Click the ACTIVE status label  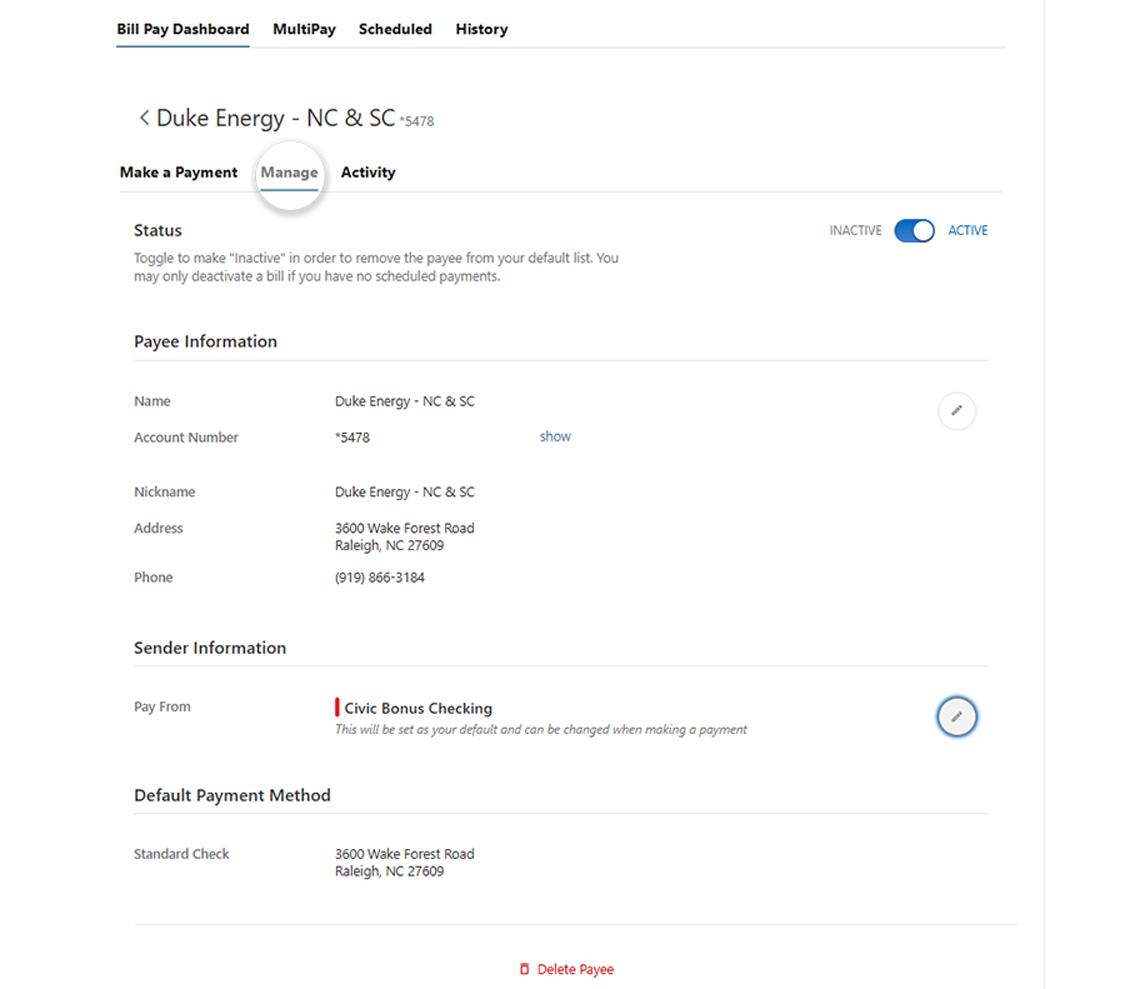coord(968,230)
